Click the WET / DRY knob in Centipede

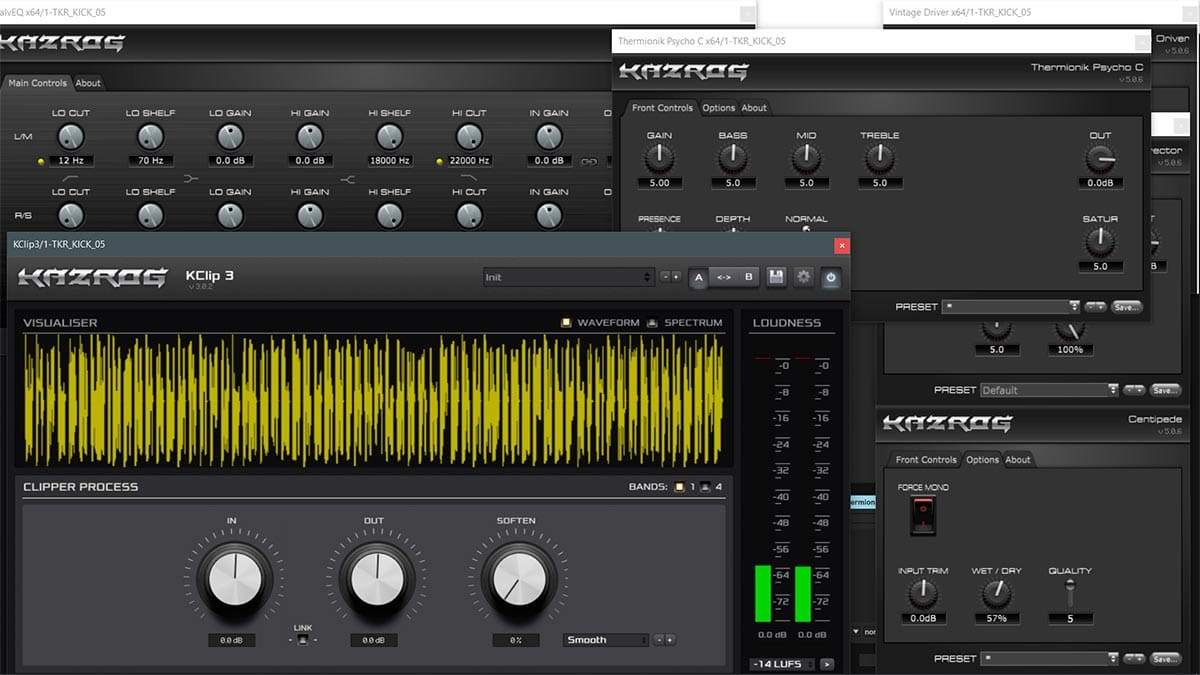tap(997, 595)
